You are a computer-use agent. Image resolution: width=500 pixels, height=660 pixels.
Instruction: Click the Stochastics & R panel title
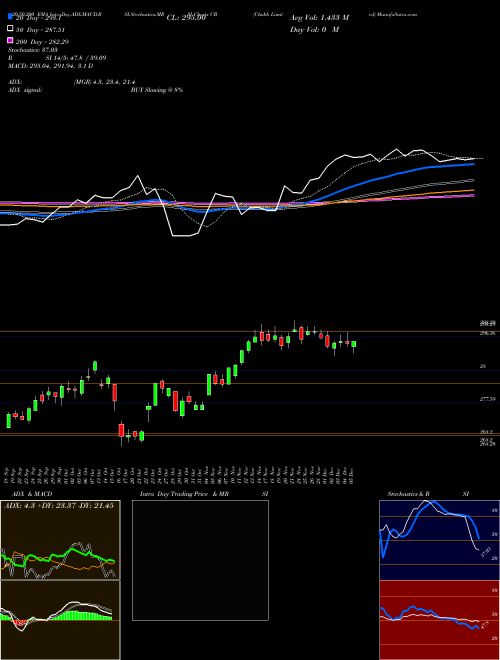tap(409, 494)
